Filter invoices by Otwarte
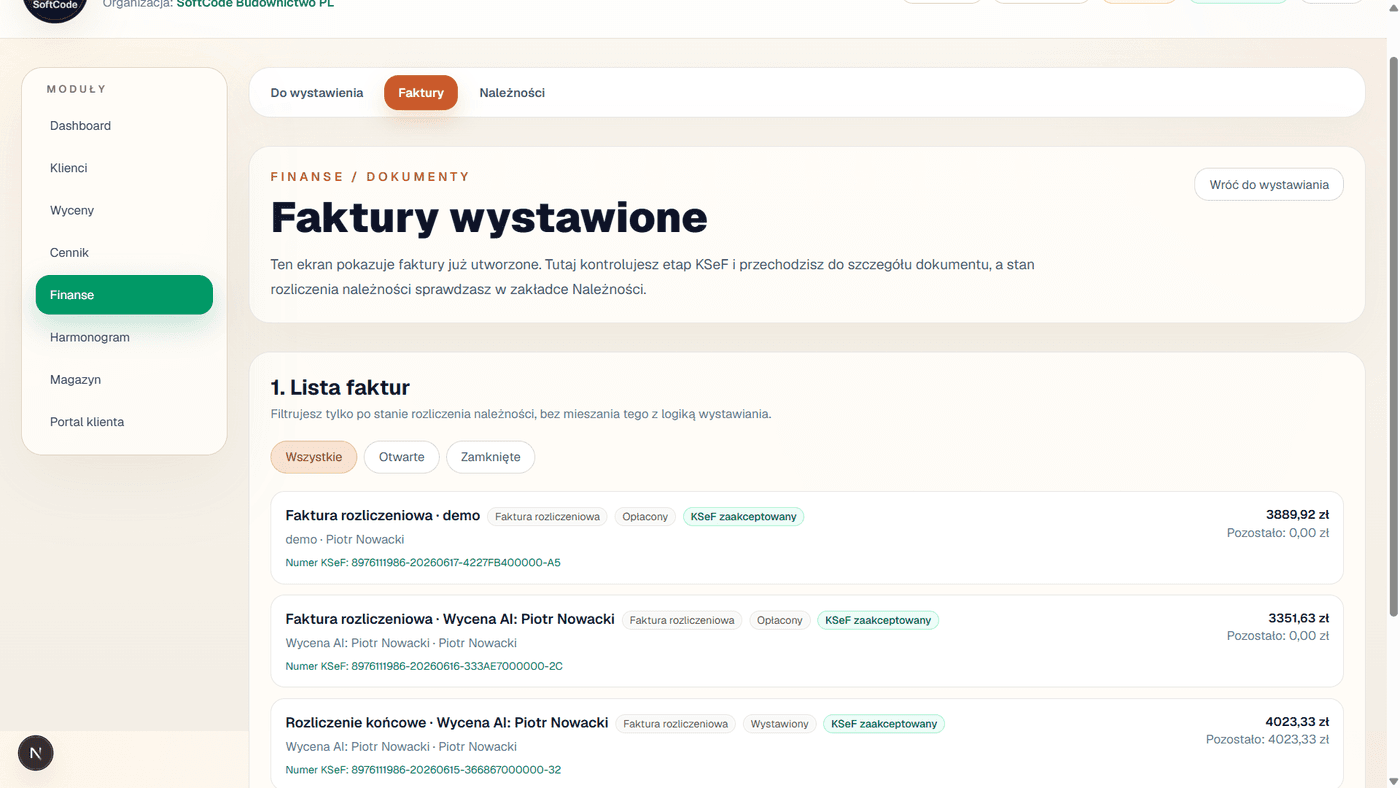The width and height of the screenshot is (1400, 788). 401,457
